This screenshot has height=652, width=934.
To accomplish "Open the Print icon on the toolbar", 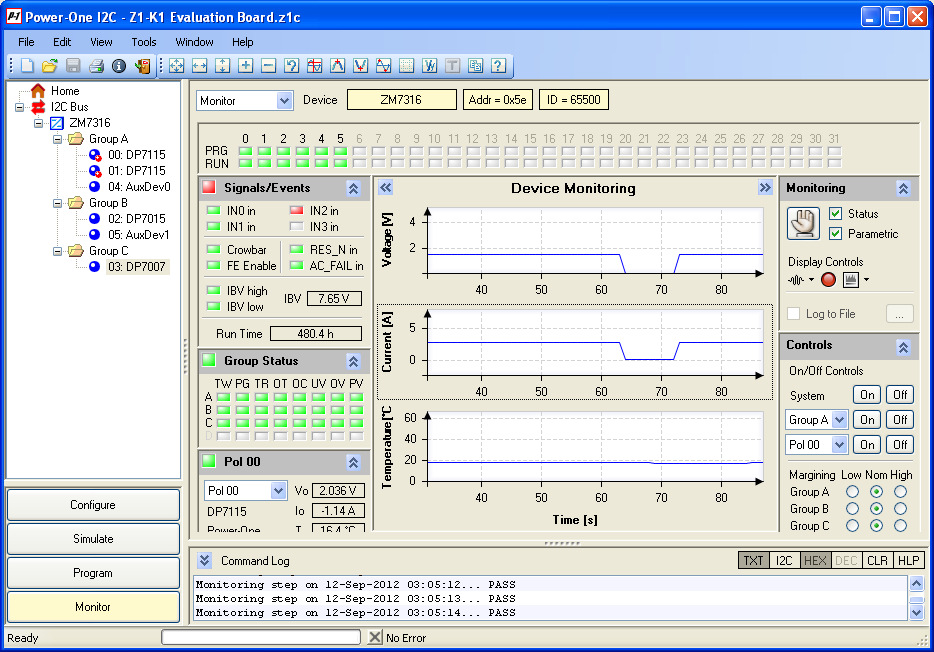I will pos(95,66).
